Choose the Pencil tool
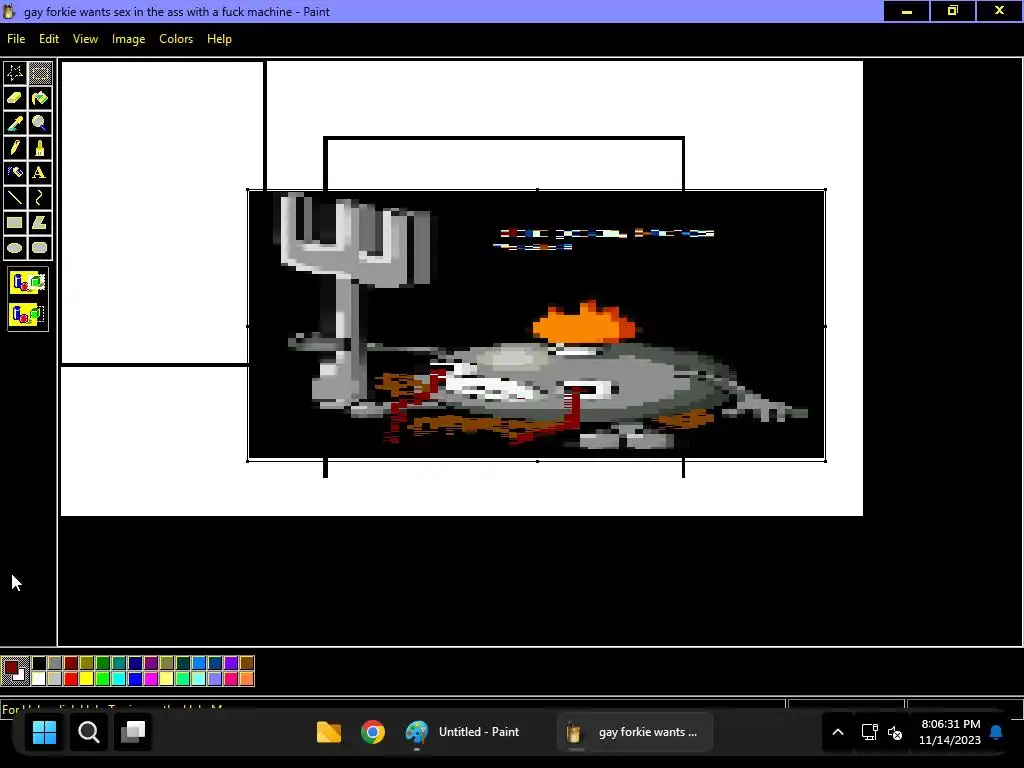 pyautogui.click(x=15, y=148)
